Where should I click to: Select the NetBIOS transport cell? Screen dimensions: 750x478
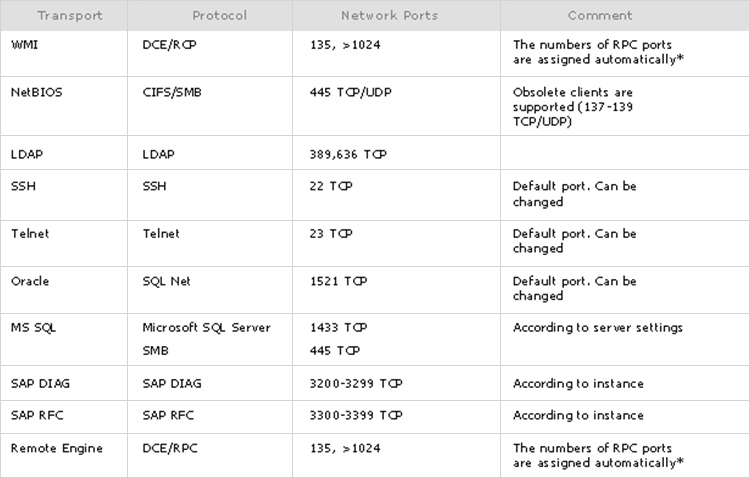(64, 106)
